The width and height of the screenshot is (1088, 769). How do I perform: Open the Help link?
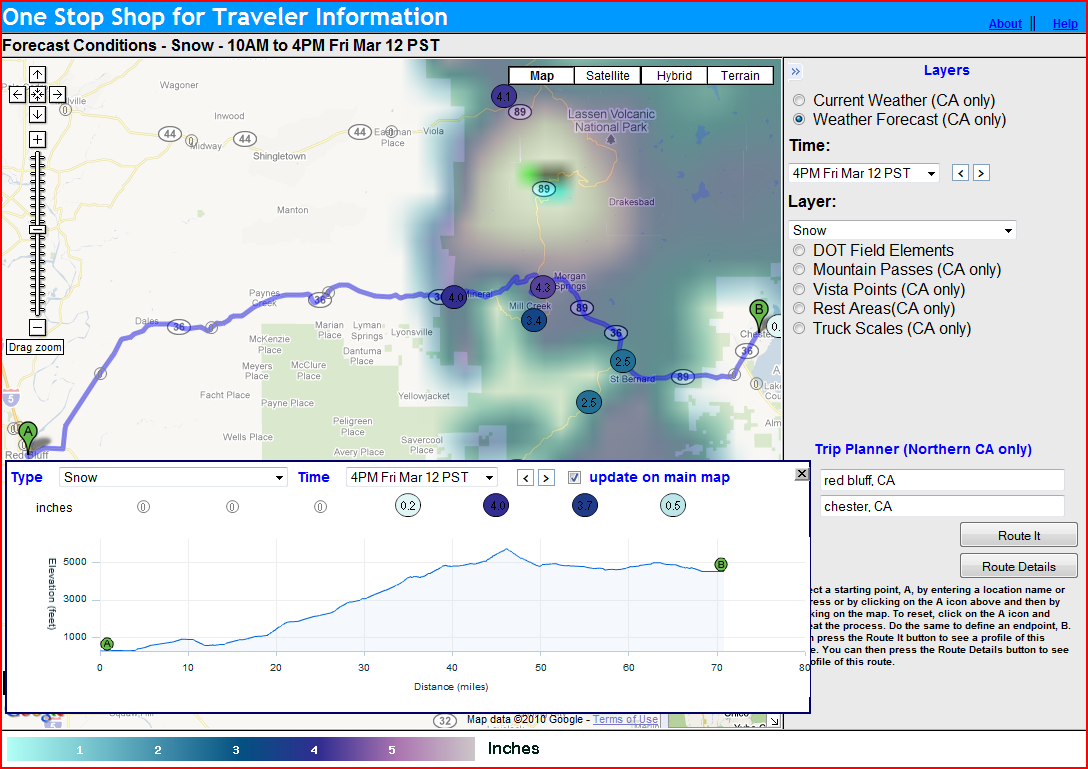click(x=1065, y=24)
